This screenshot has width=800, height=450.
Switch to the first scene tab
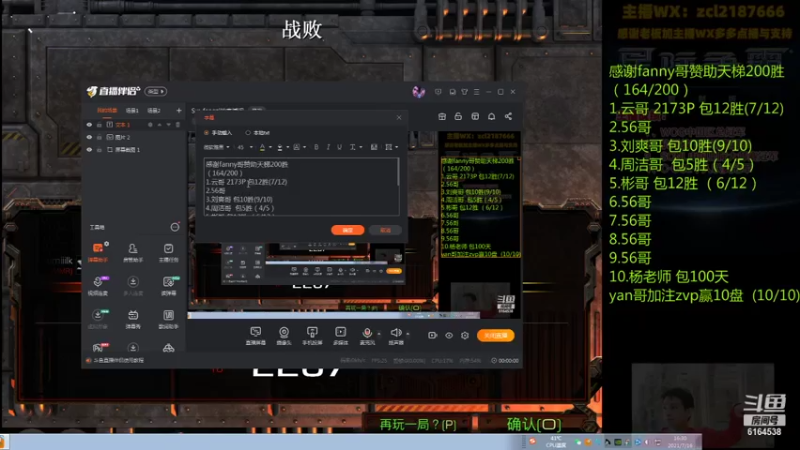click(107, 110)
